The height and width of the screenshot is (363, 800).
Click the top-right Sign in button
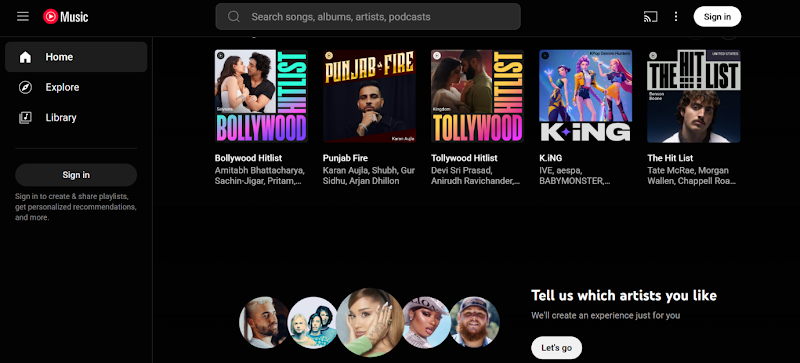click(717, 17)
